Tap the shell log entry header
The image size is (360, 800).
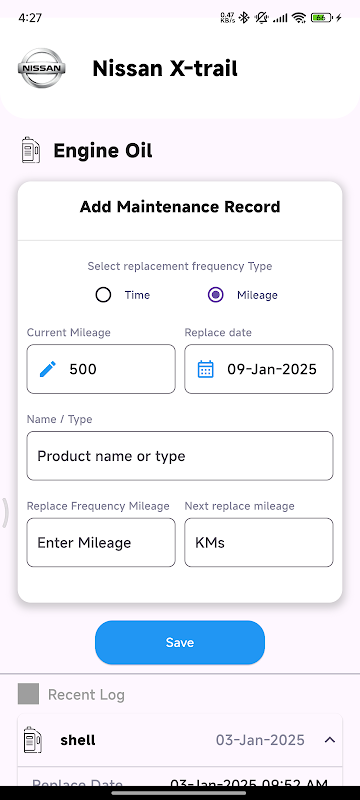tap(180, 740)
